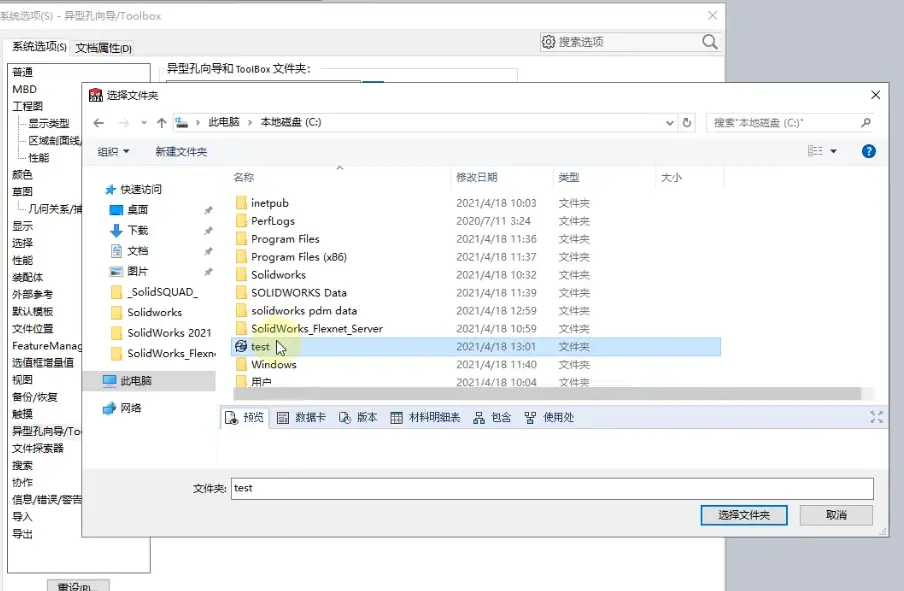The height and width of the screenshot is (591, 904).
Task: Switch to 版本 tab
Action: 358,417
